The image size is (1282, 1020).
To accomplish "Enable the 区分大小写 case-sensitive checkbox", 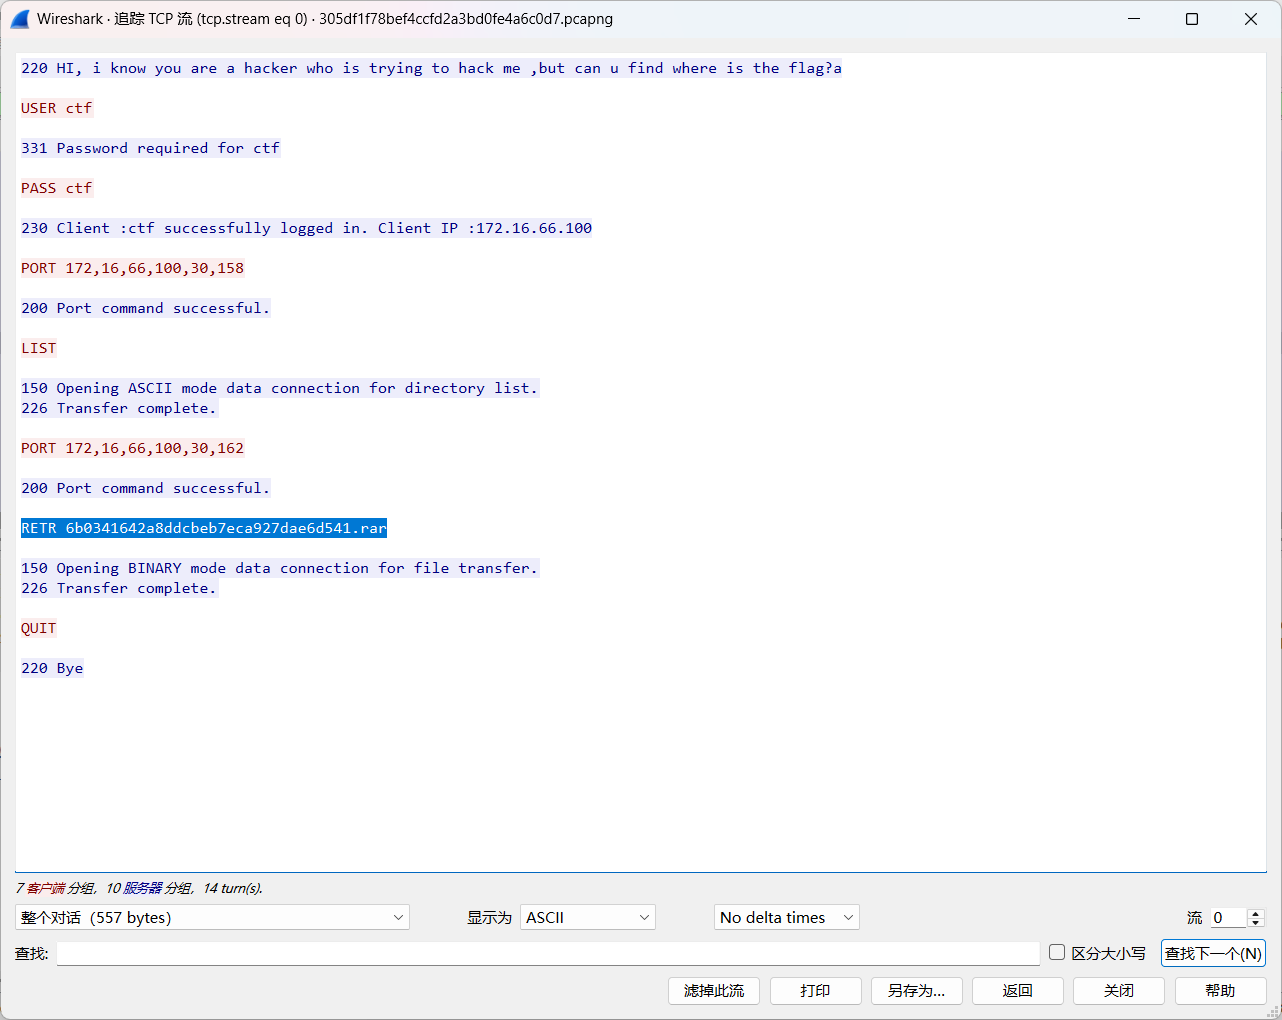I will coord(1057,952).
